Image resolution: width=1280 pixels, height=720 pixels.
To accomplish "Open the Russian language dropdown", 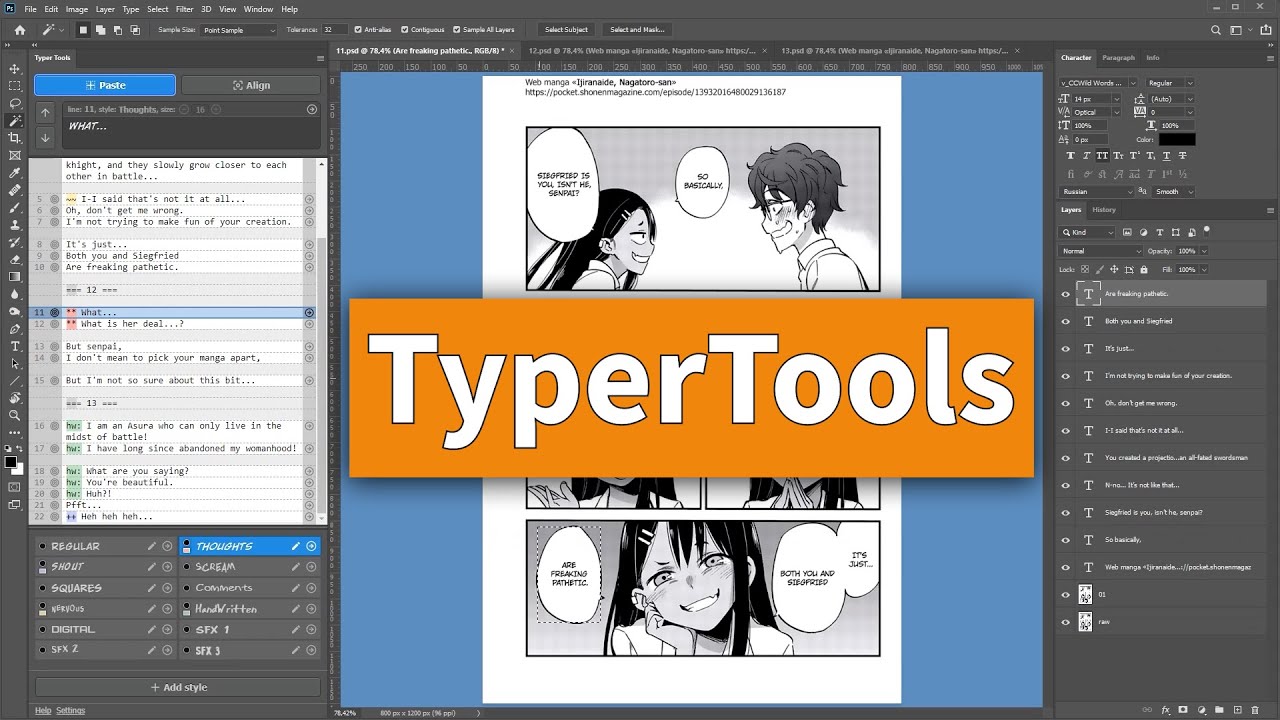I will coord(1097,191).
